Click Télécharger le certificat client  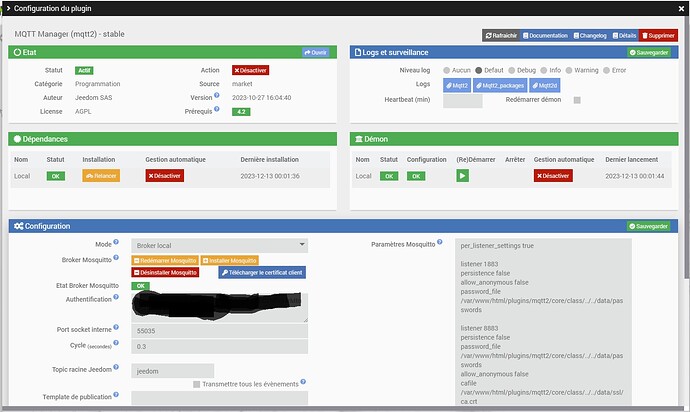(x=262, y=272)
